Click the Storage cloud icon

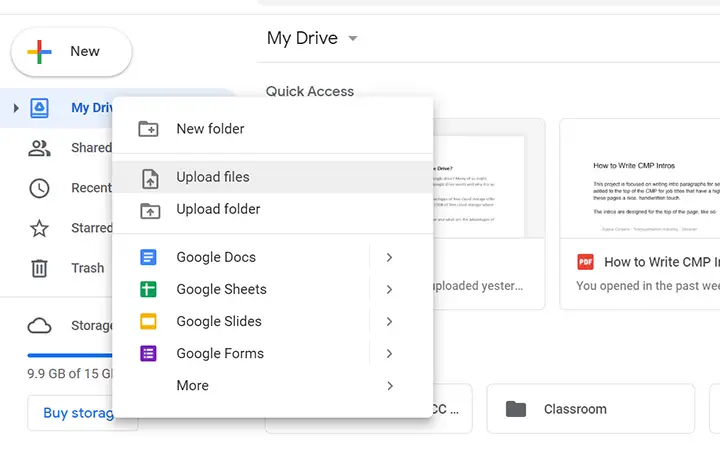[x=39, y=326]
